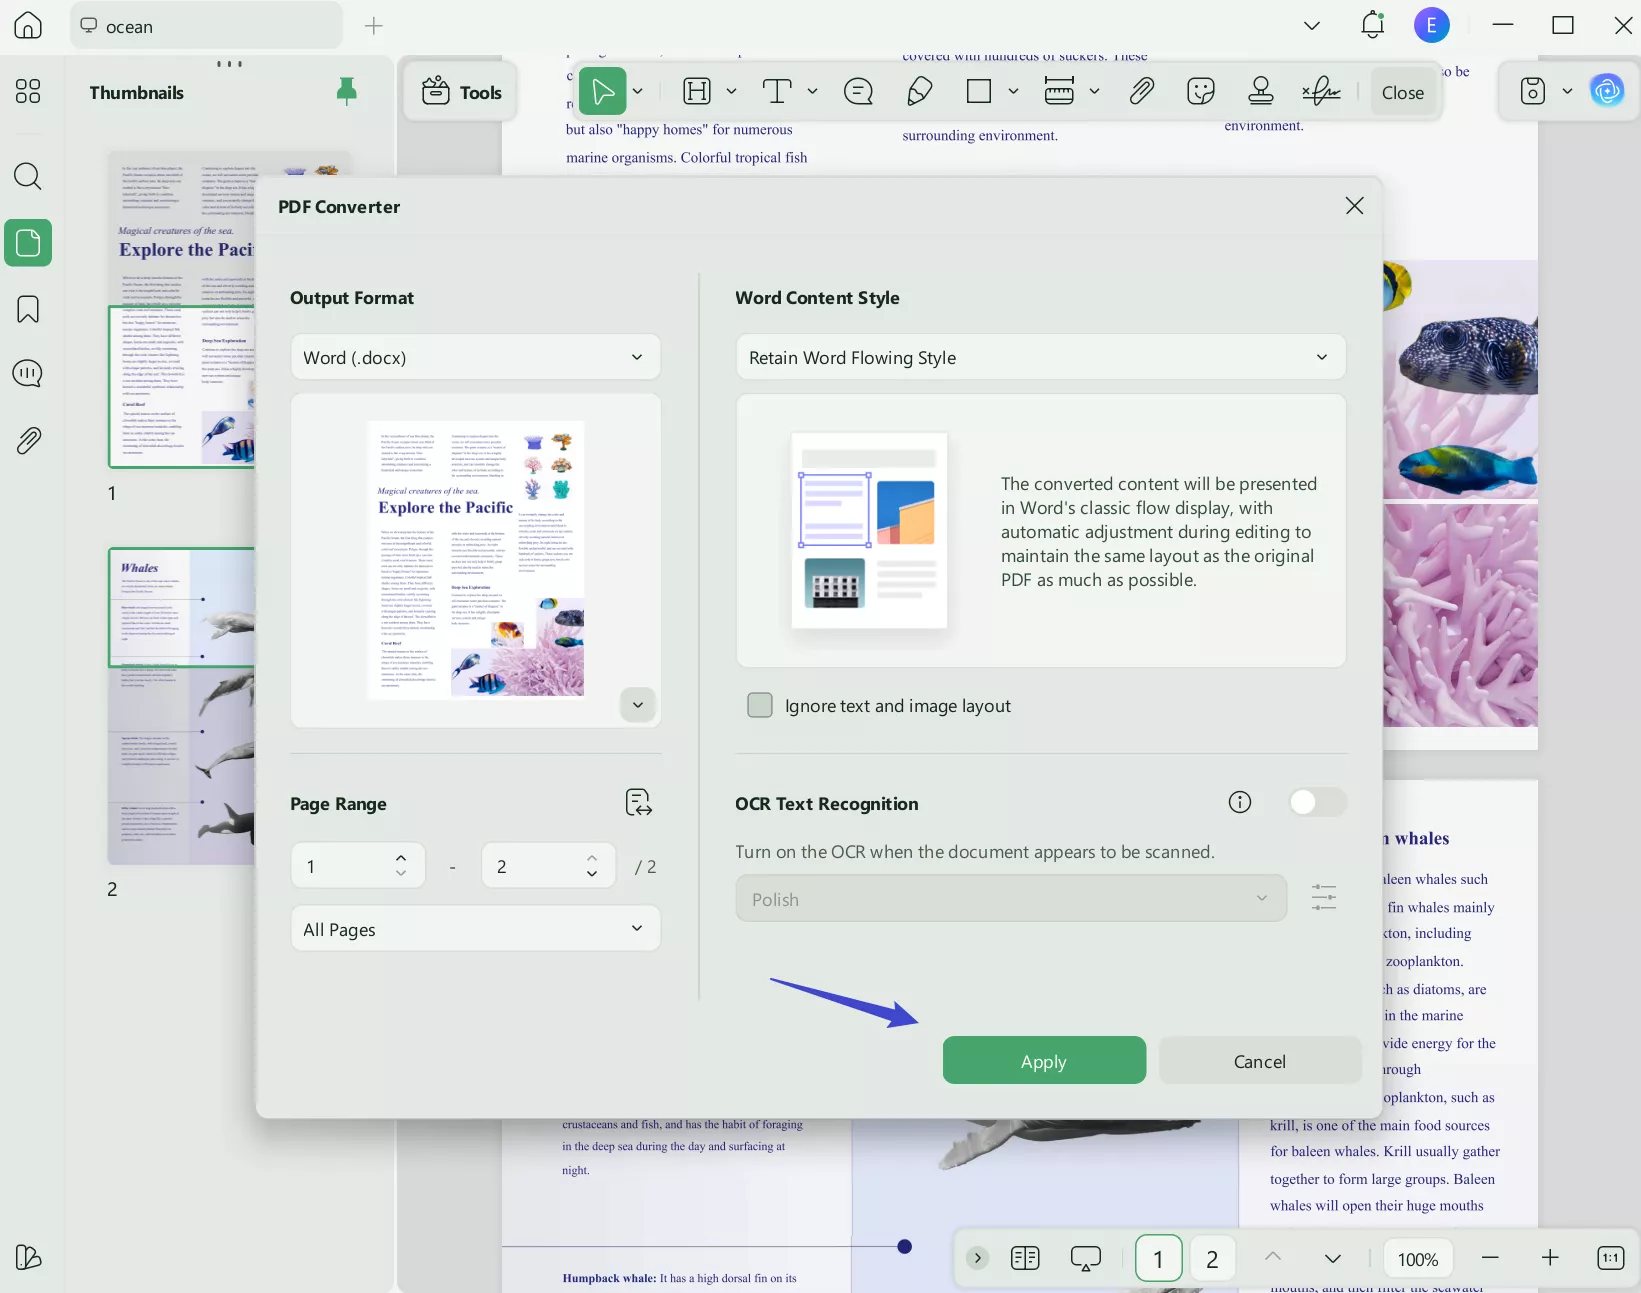
Task: Switch to the ocean document tab
Action: 205,26
